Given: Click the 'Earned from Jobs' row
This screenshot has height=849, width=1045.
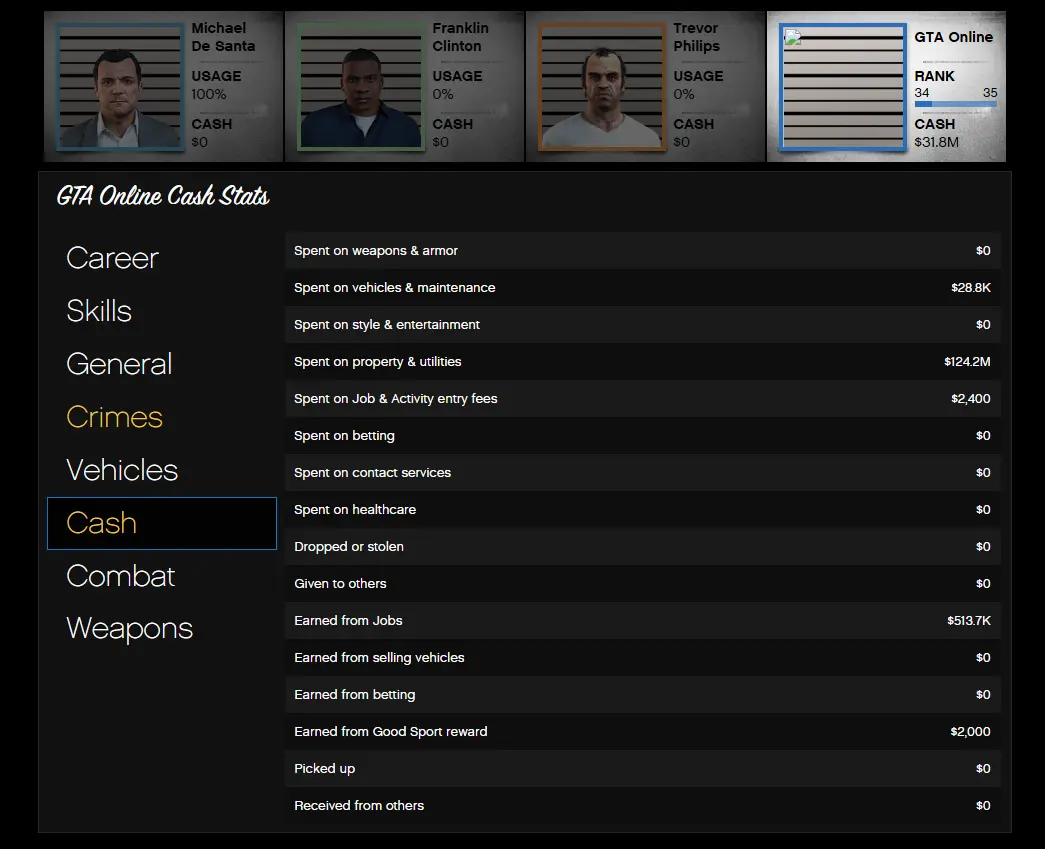Looking at the screenshot, I should (642, 620).
